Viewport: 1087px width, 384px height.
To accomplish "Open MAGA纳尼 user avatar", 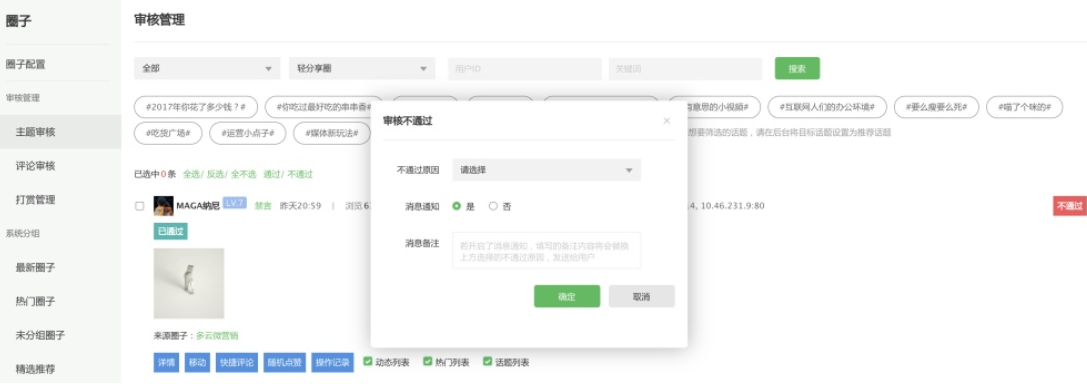I will tap(164, 206).
